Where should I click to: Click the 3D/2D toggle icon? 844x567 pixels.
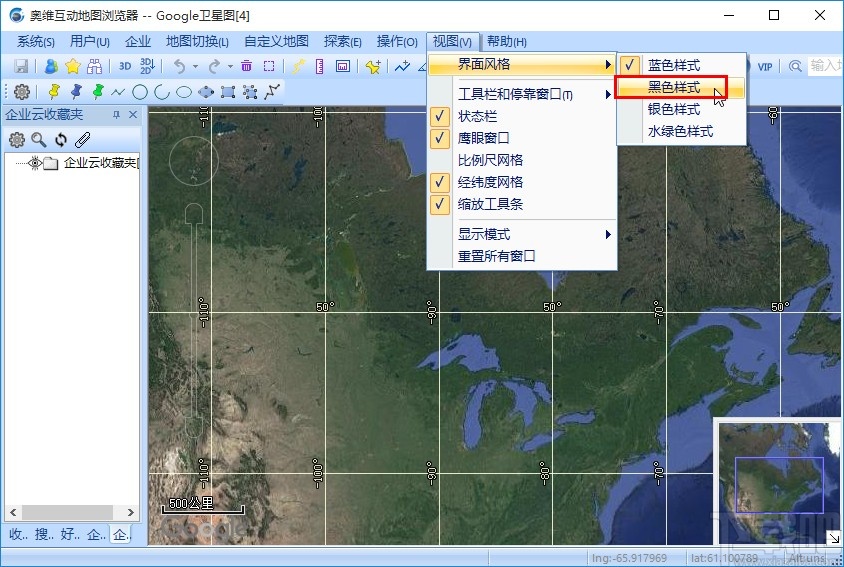point(147,66)
